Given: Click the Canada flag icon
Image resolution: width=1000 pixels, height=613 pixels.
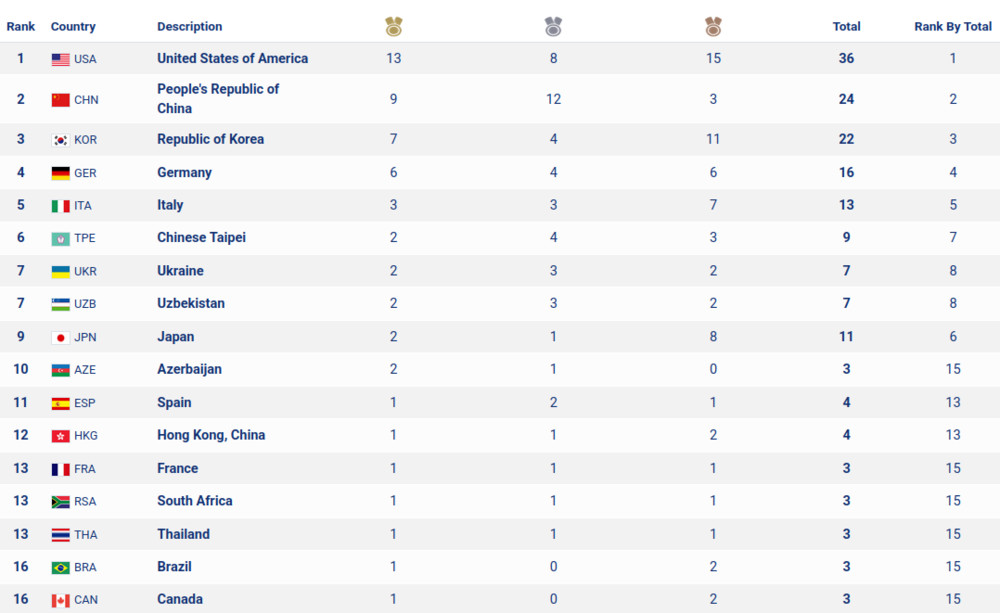Looking at the screenshot, I should pyautogui.click(x=61, y=600).
